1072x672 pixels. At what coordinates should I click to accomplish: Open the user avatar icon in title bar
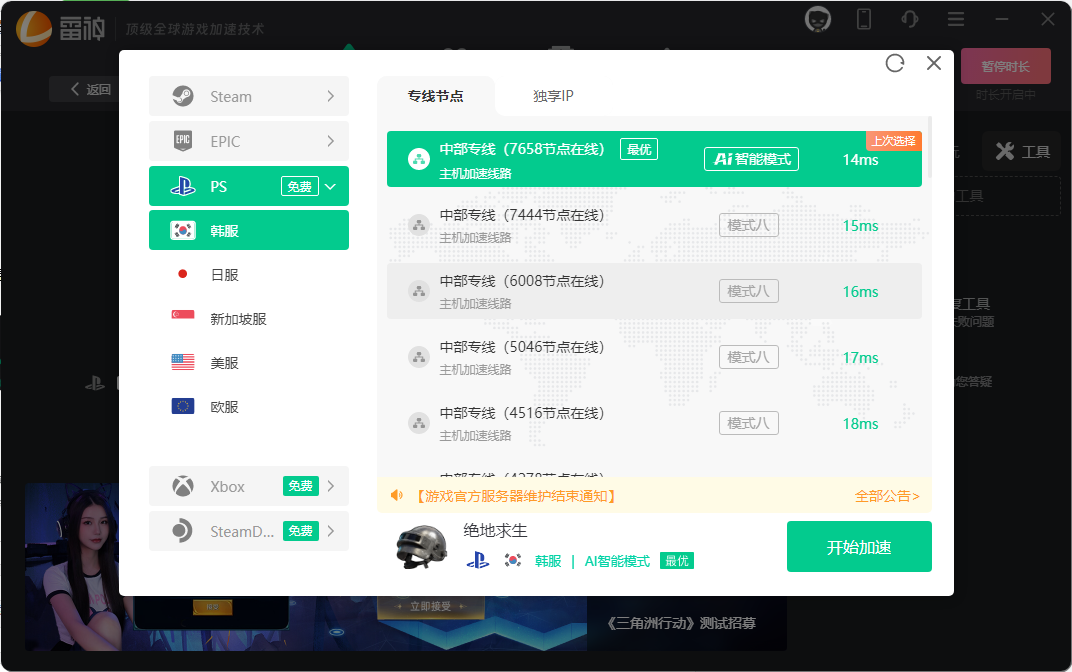click(x=818, y=19)
